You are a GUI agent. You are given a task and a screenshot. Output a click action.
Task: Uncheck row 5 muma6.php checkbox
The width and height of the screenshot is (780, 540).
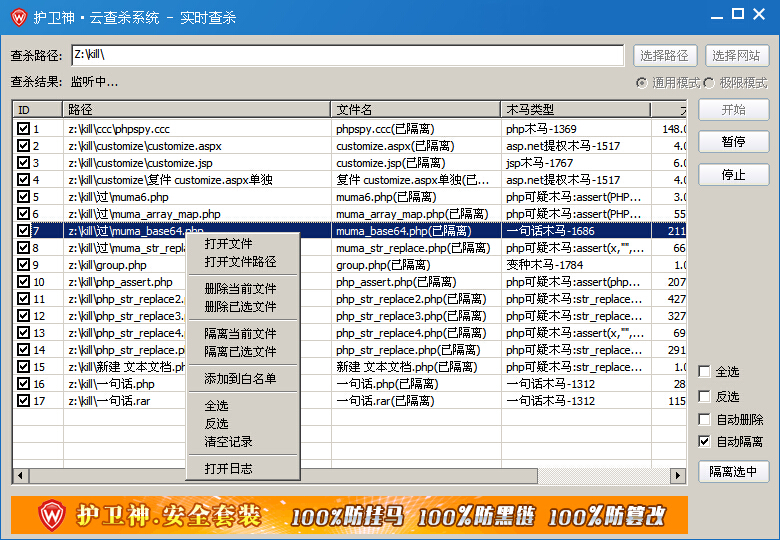[x=23, y=196]
